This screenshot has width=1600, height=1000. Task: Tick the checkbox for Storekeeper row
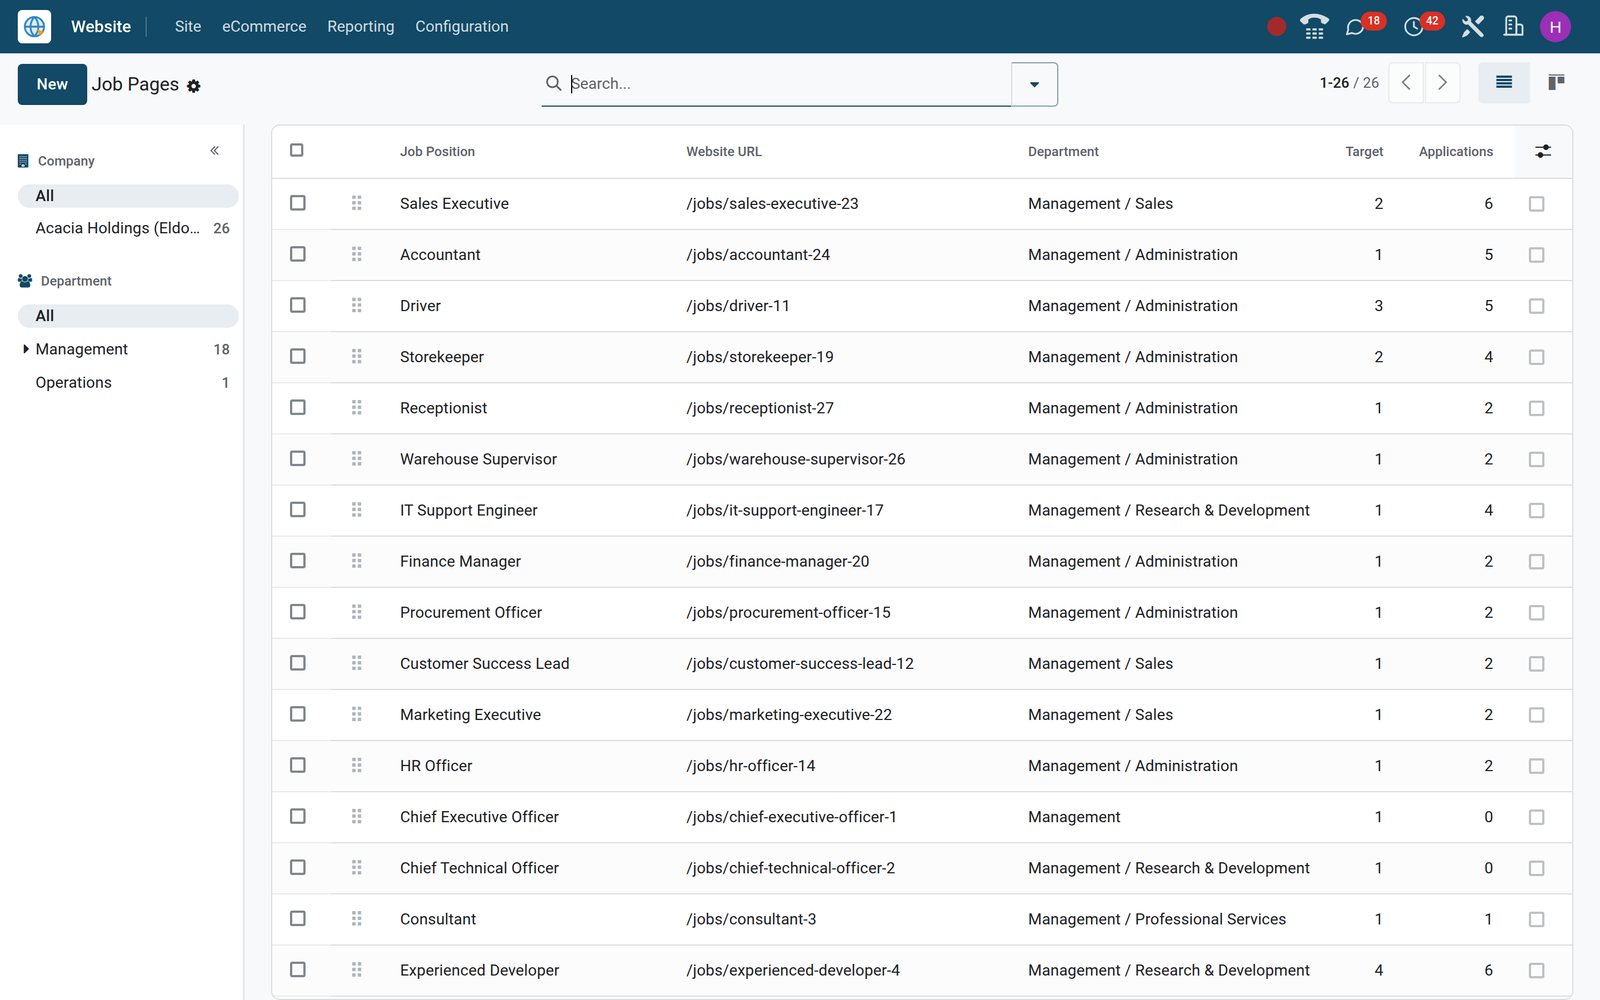tap(298, 356)
